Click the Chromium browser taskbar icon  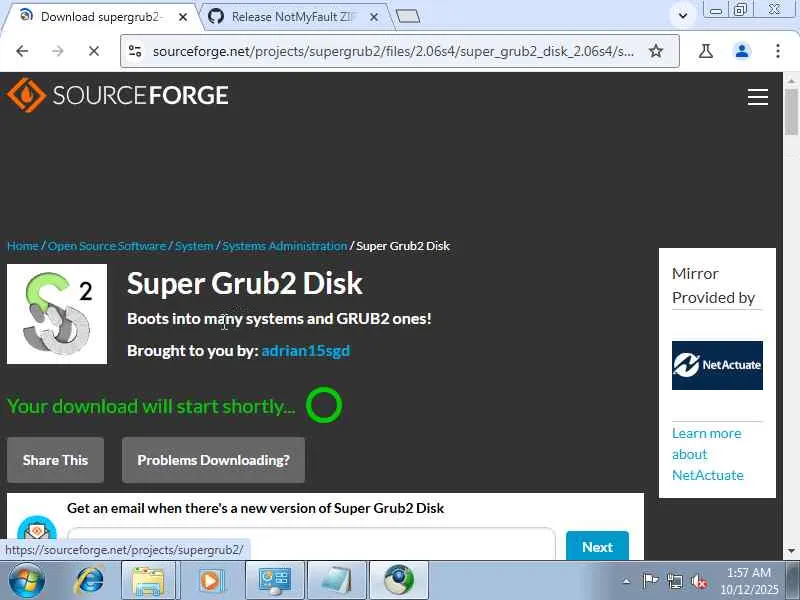click(399, 581)
